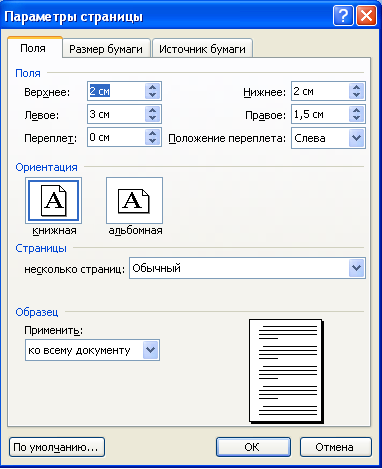Increase the Переплет value with up arrow

click(x=153, y=133)
